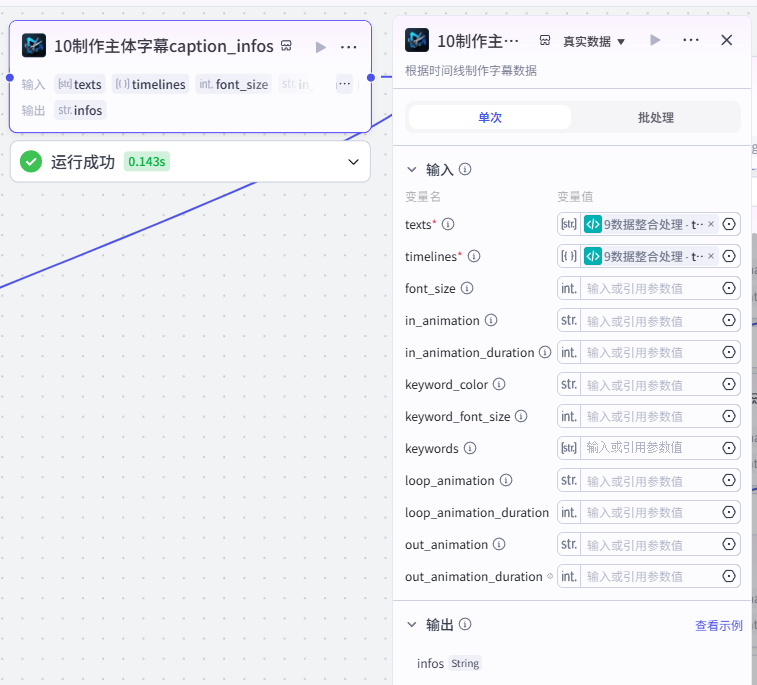The image size is (757, 685).
Task: Click the in_animation value input field
Action: [649, 321]
